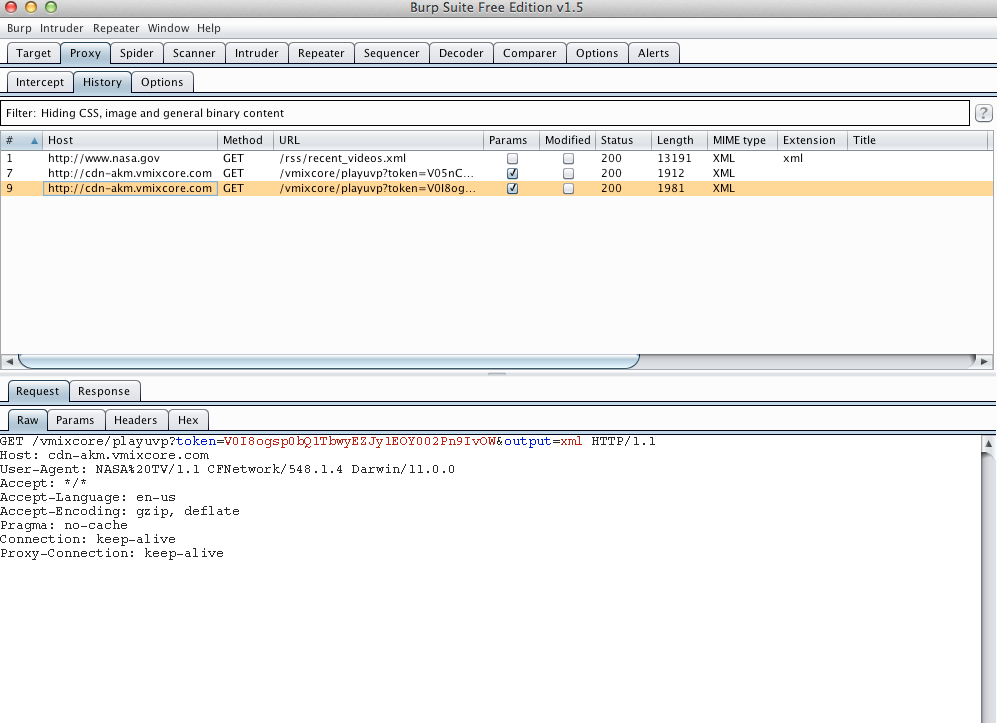Switch to the Scanner tab
Image resolution: width=997 pixels, height=723 pixels.
point(194,53)
